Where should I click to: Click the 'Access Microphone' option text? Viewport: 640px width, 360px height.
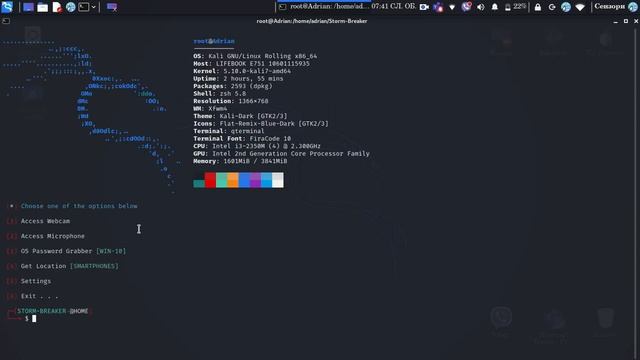pyautogui.click(x=53, y=236)
